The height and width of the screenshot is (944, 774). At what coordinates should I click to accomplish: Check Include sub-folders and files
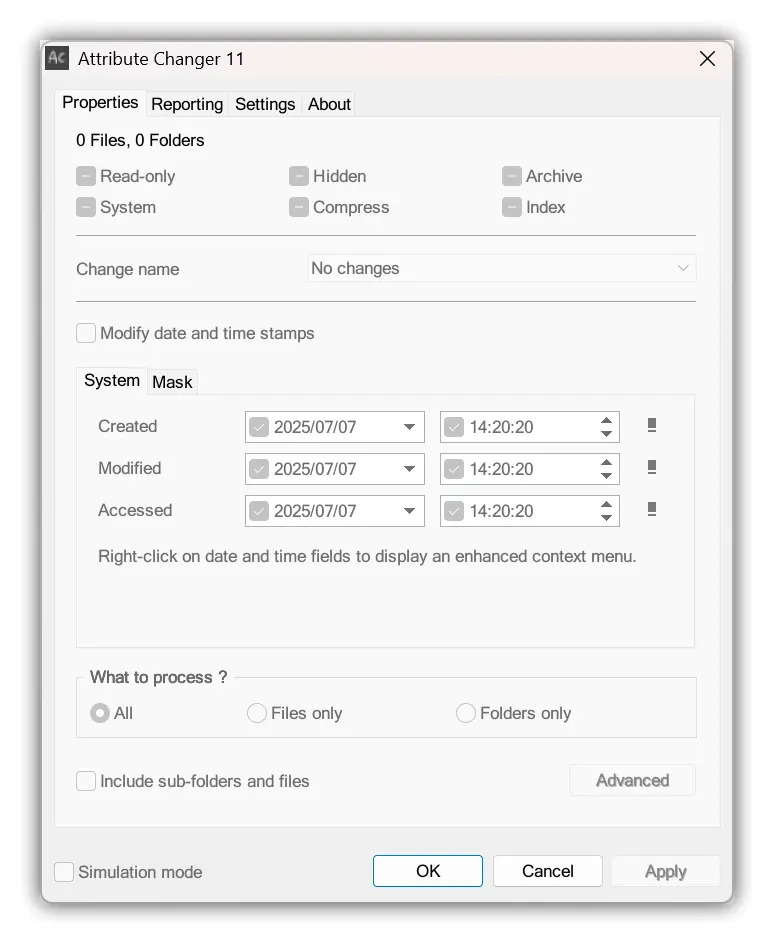coord(86,781)
